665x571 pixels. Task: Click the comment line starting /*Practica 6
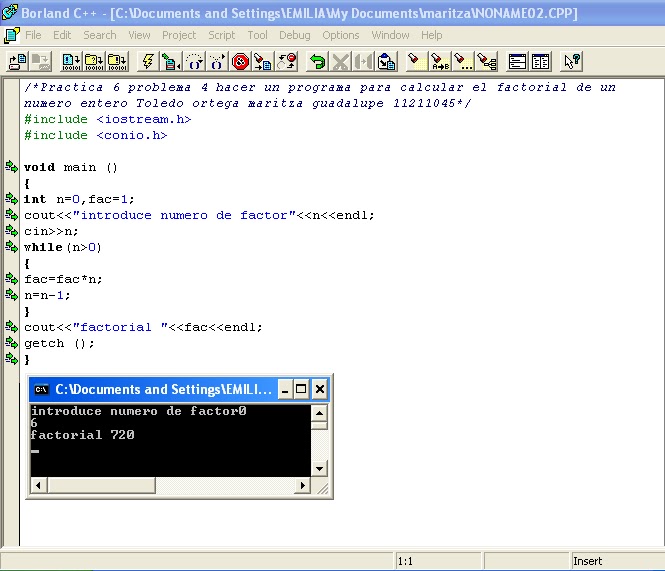click(x=320, y=87)
